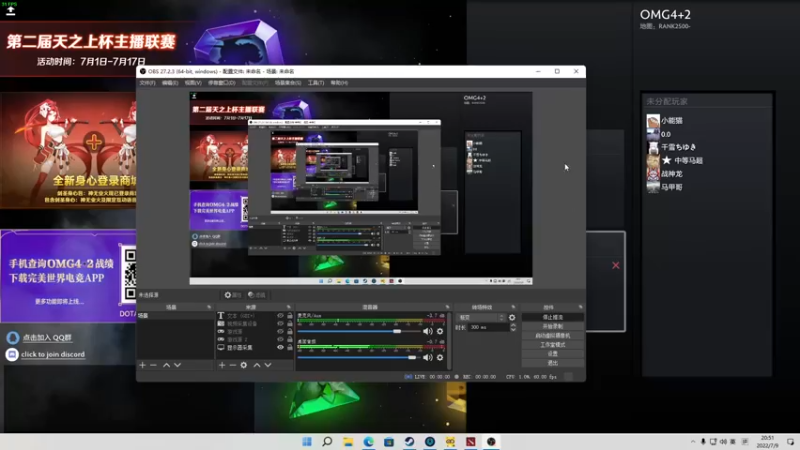The height and width of the screenshot is (450, 800).
Task: Start the virtual camera
Action: point(553,336)
